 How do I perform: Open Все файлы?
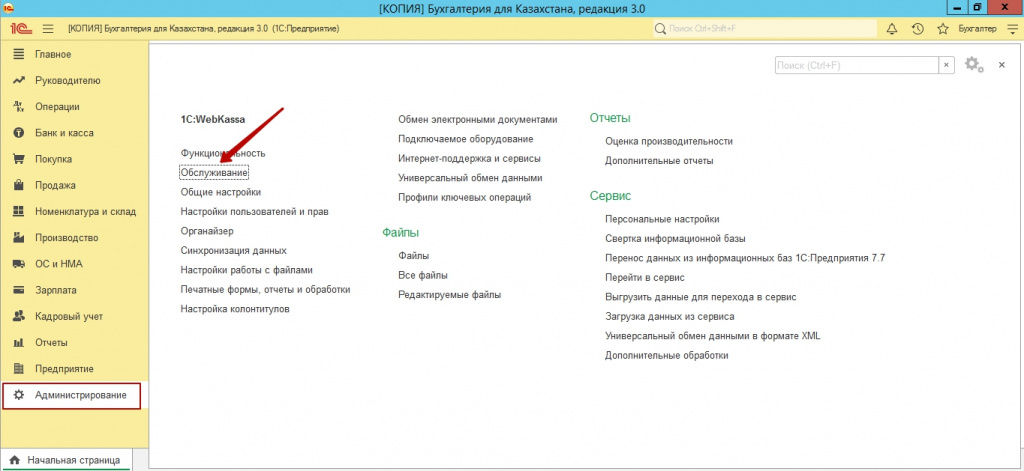click(x=423, y=275)
